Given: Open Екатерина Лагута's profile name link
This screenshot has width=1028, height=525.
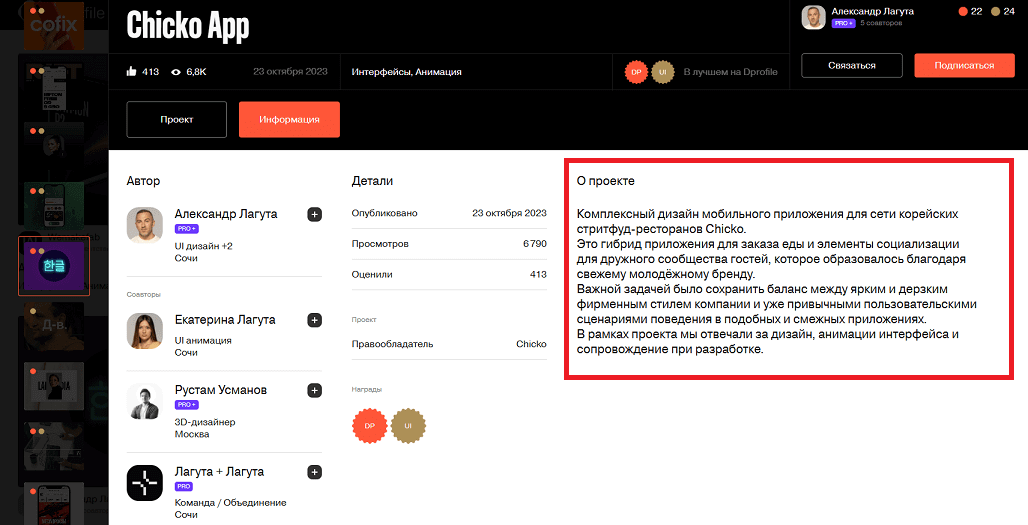Looking at the screenshot, I should 225,320.
